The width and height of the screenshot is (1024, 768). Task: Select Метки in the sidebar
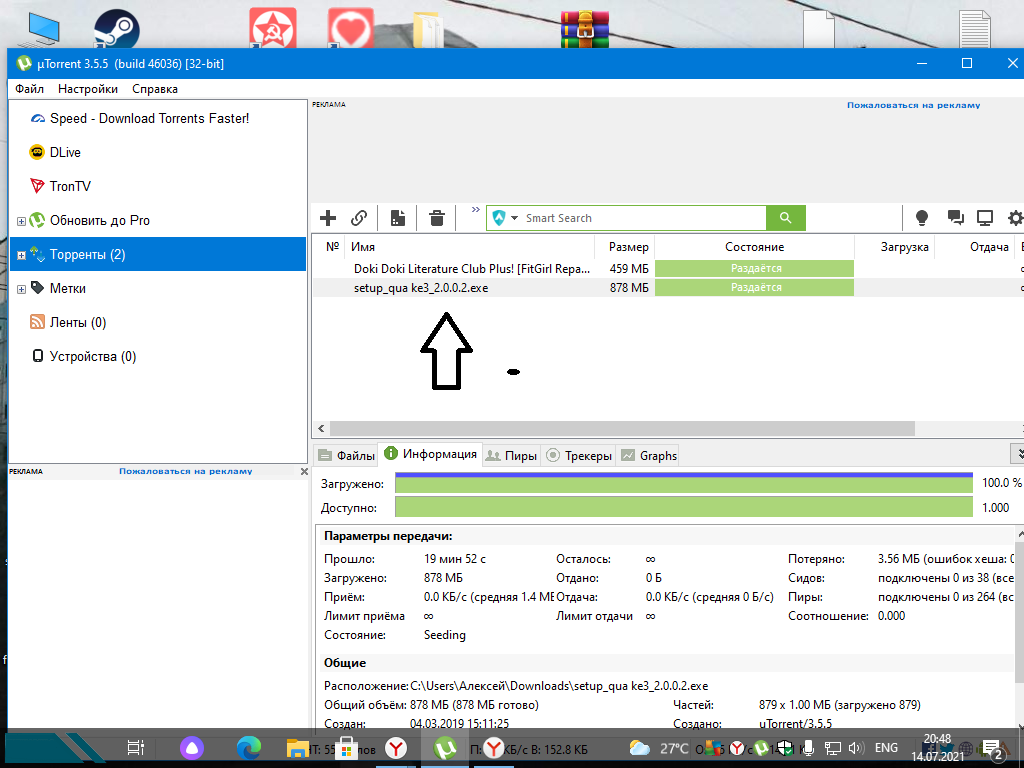(68, 288)
